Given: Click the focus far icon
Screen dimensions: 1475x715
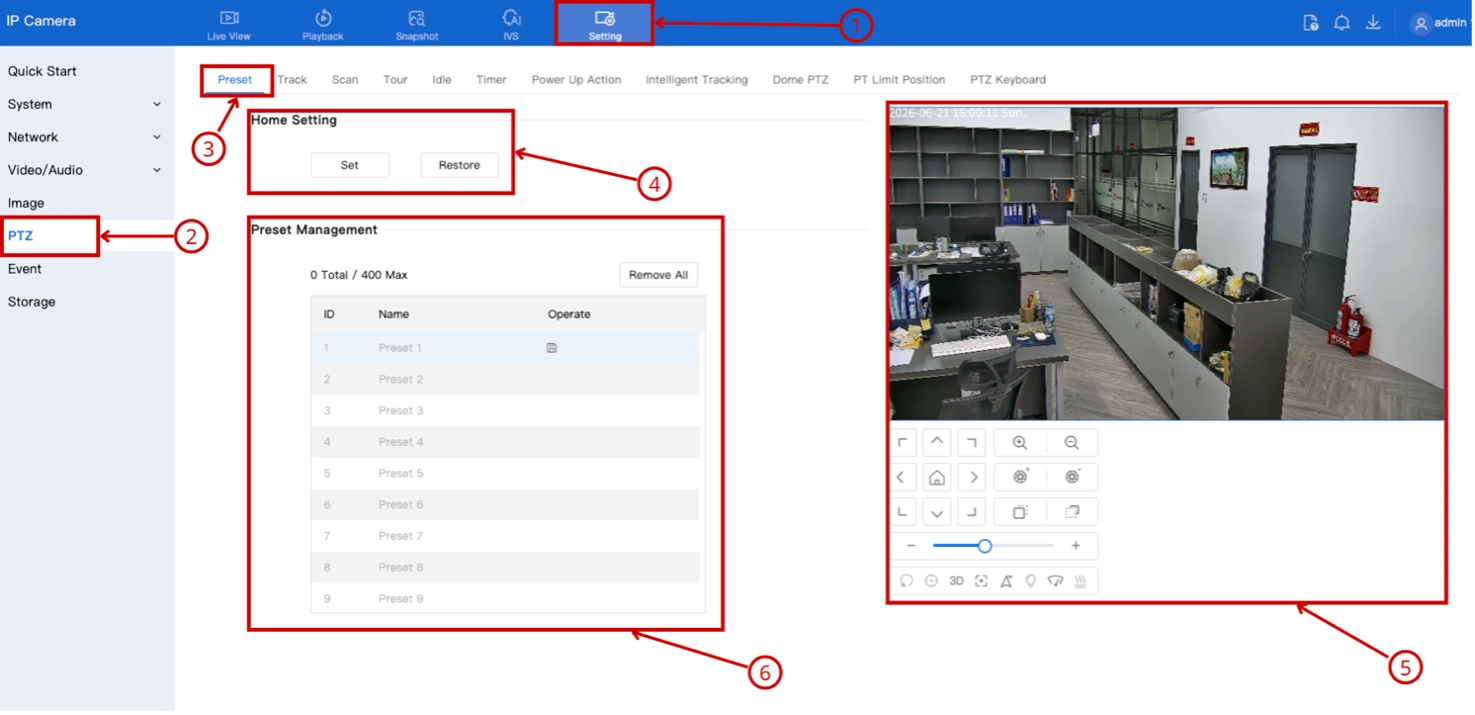Looking at the screenshot, I should pos(1072,512).
